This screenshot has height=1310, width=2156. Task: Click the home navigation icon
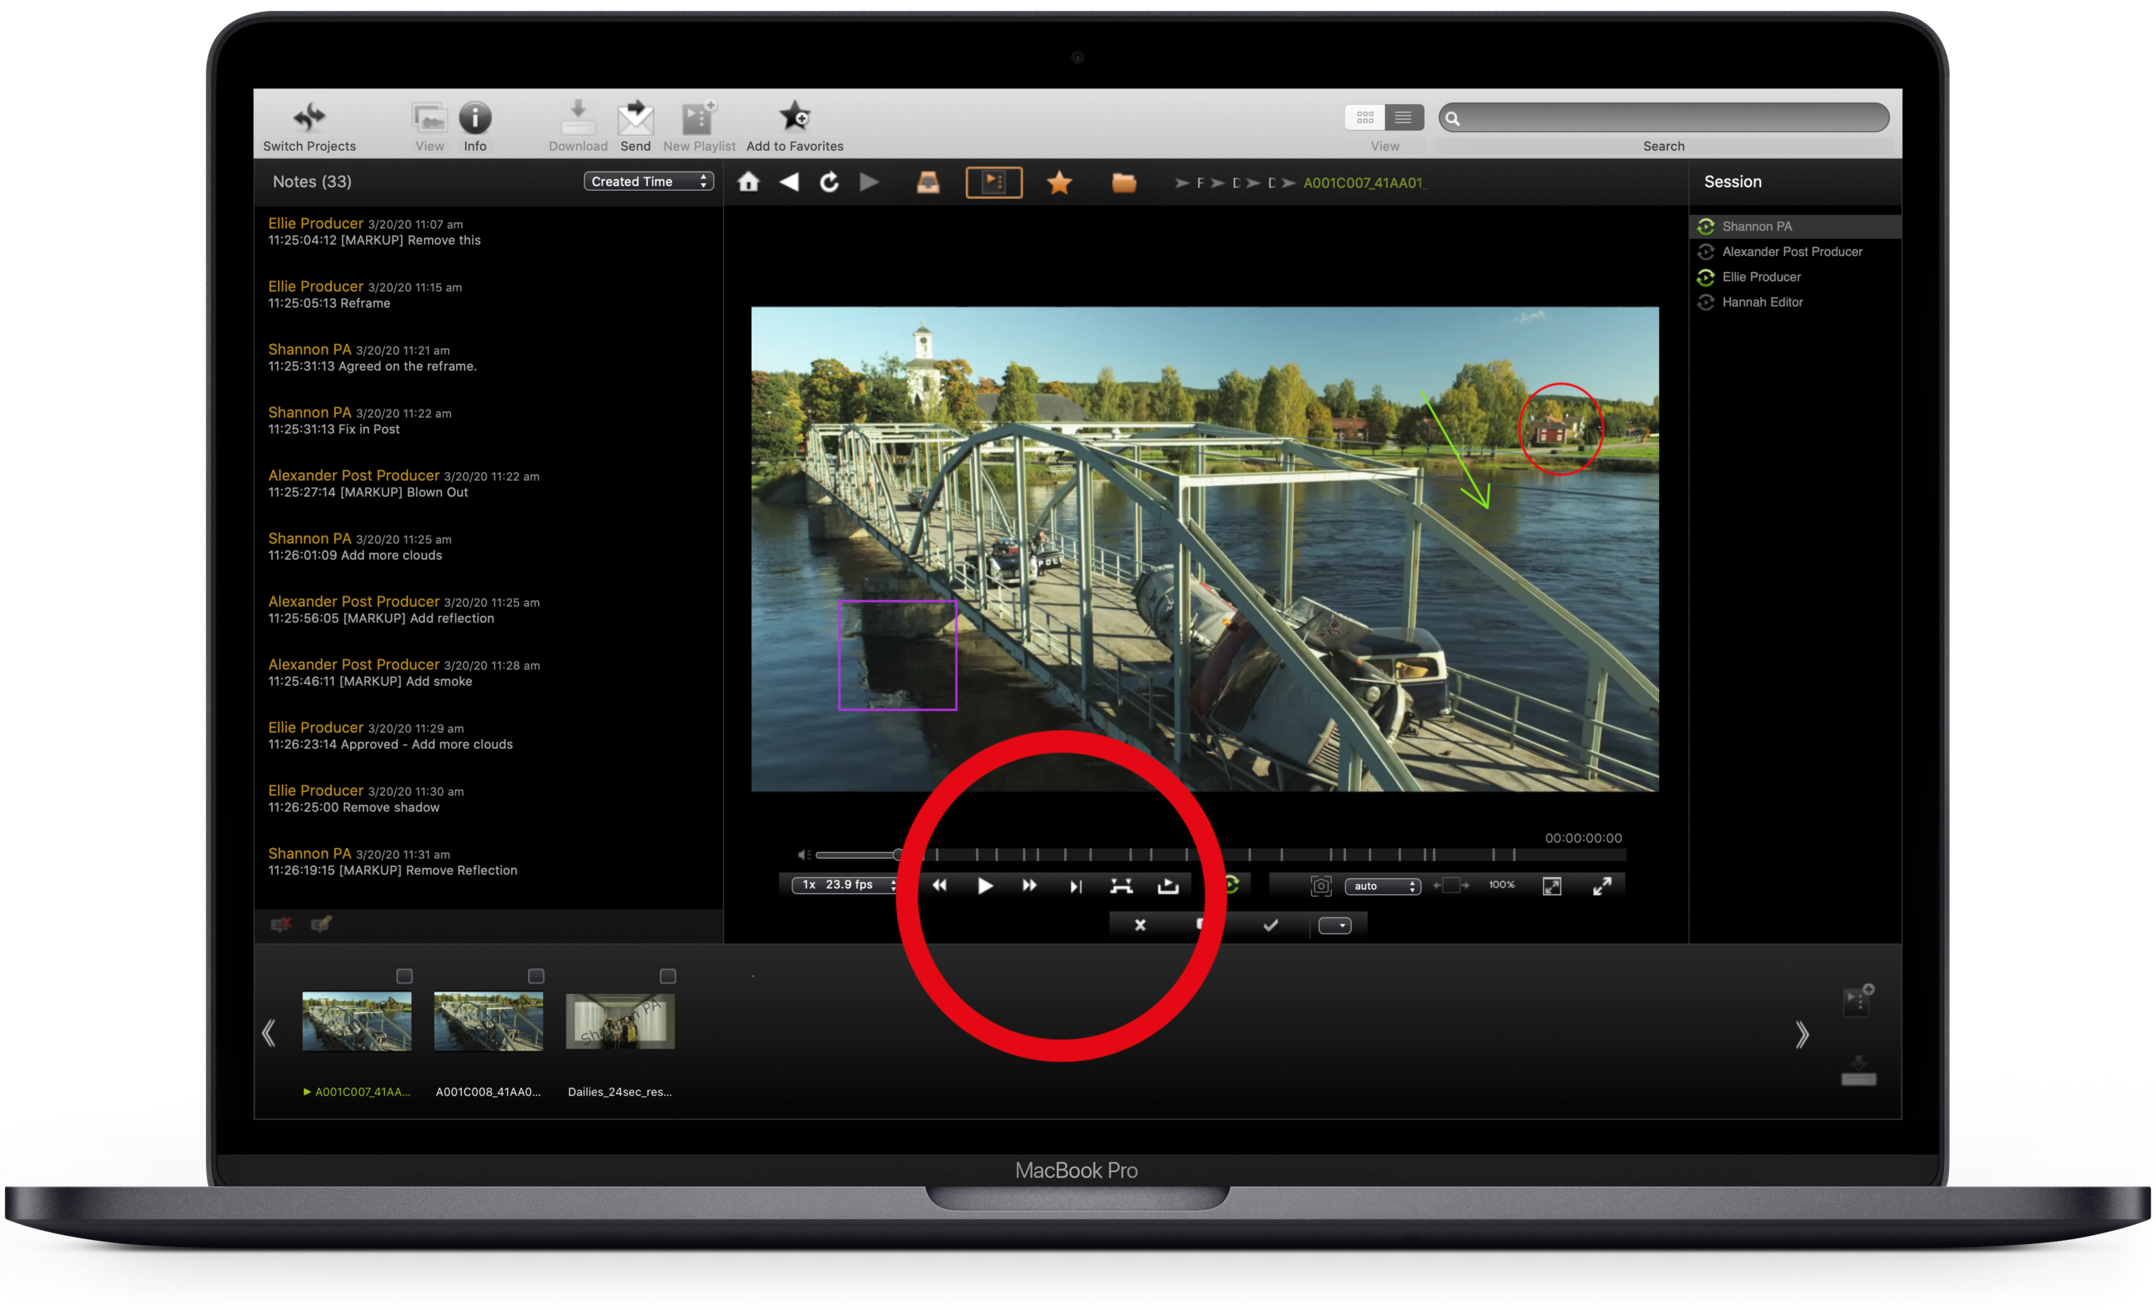[x=748, y=182]
